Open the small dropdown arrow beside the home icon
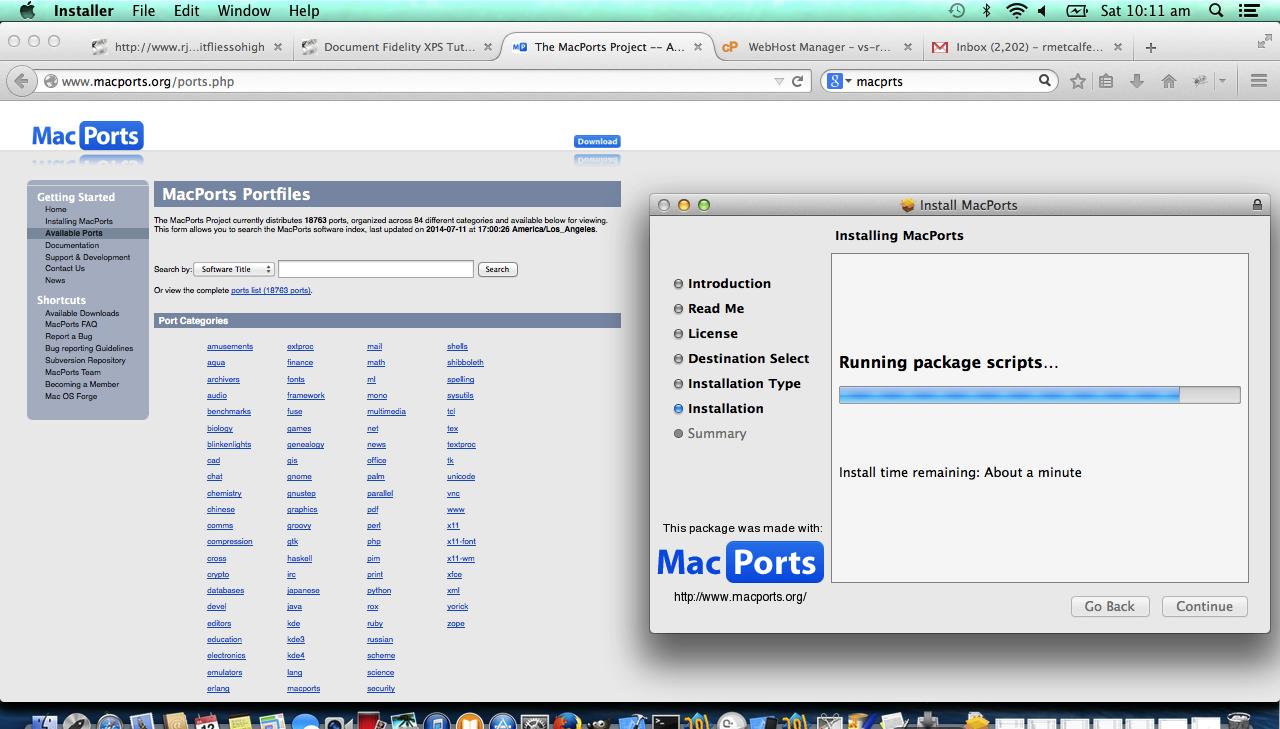 tap(1222, 81)
